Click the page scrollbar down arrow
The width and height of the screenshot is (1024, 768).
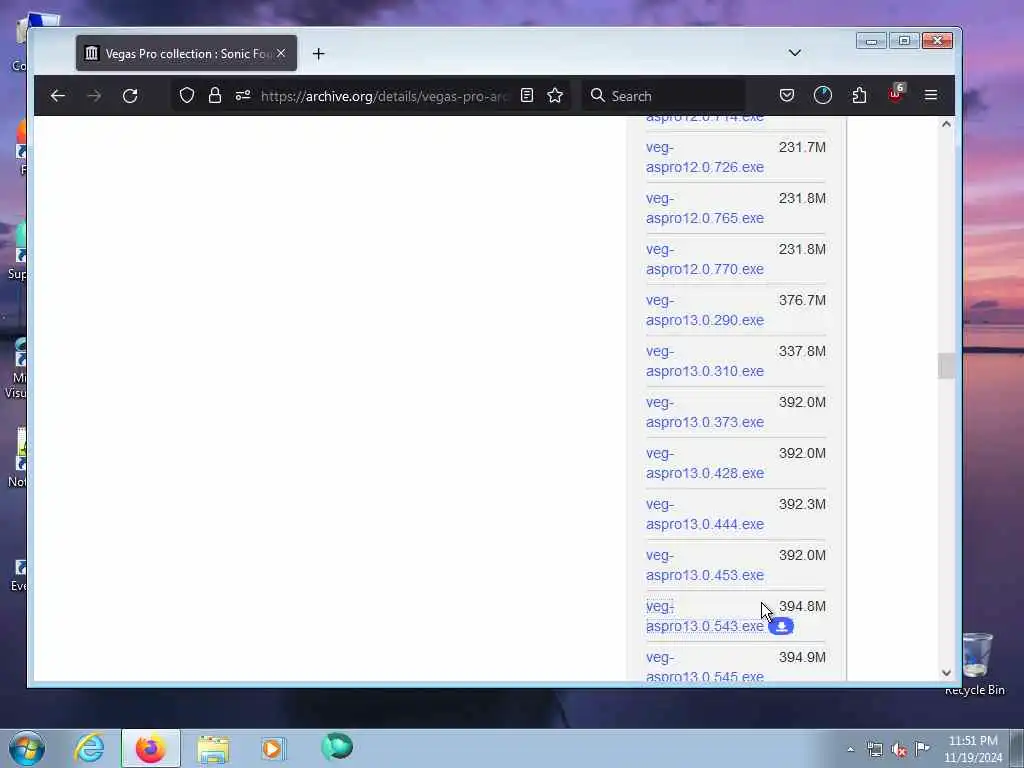946,673
